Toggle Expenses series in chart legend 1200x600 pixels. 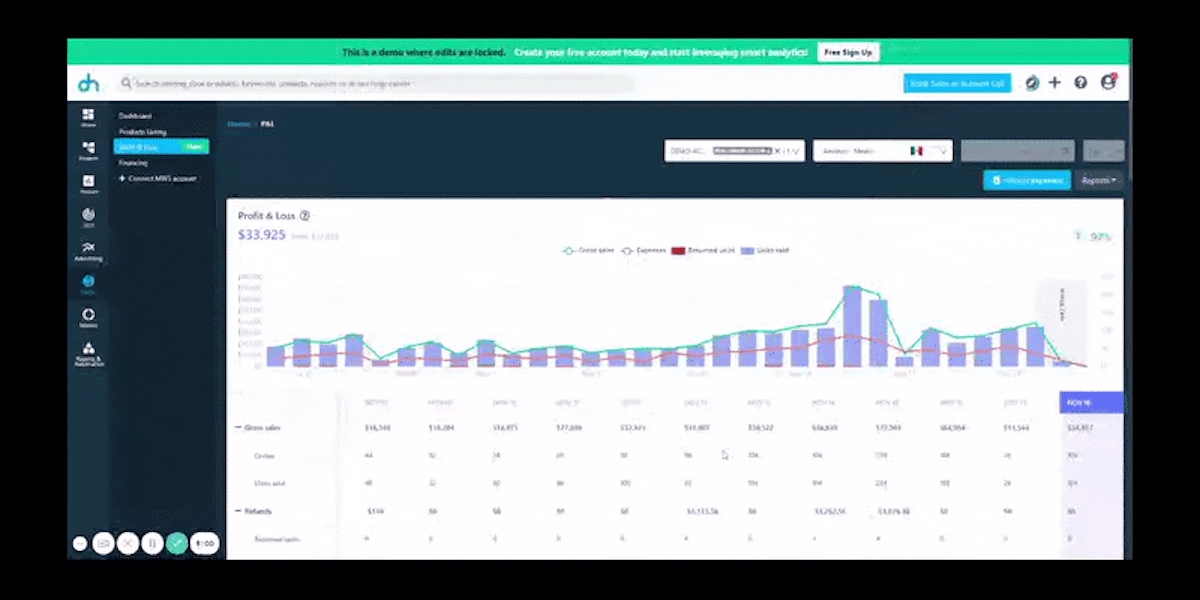point(645,250)
